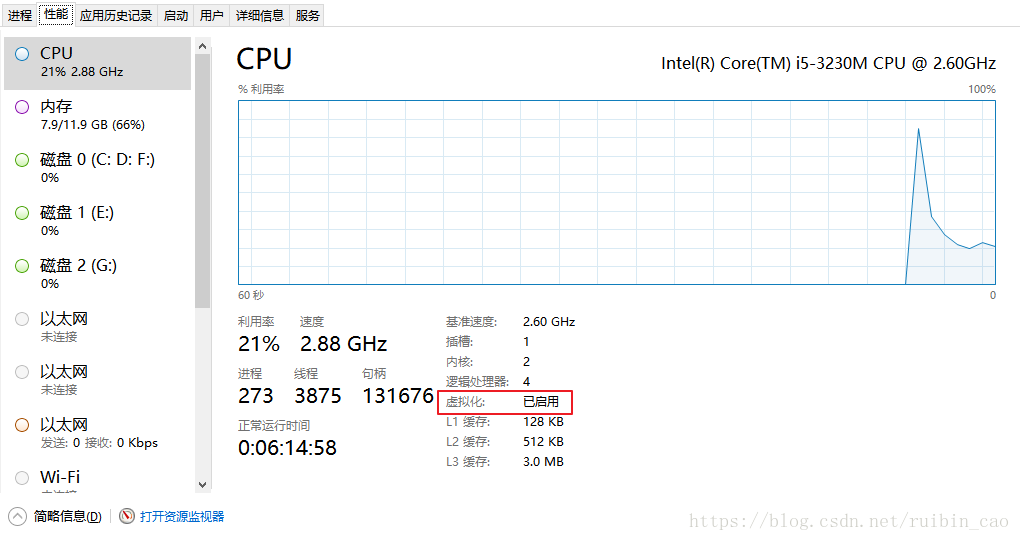Image resolution: width=1020 pixels, height=541 pixels.
Task: Click the 简略信息 text button
Action: [x=67, y=516]
